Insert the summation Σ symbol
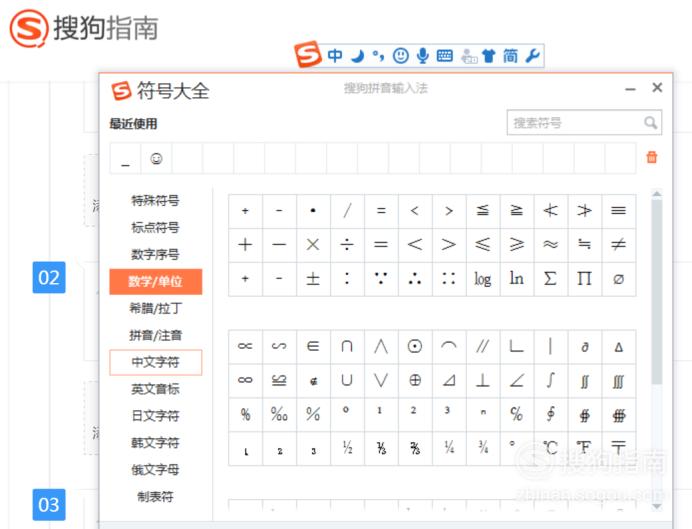 coord(550,278)
